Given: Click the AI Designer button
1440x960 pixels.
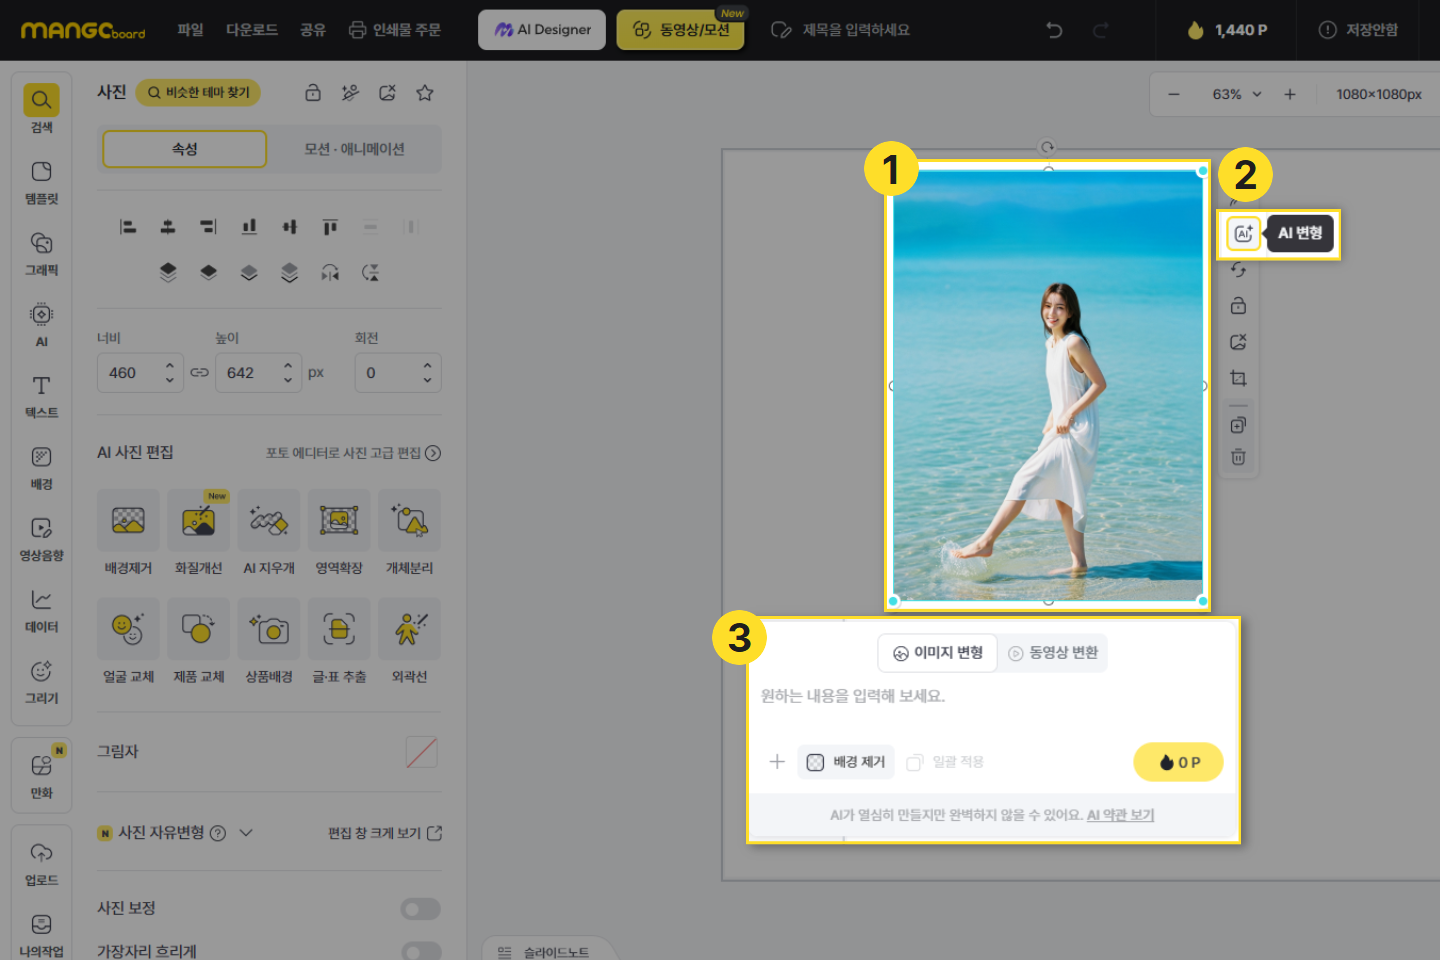Looking at the screenshot, I should [542, 30].
